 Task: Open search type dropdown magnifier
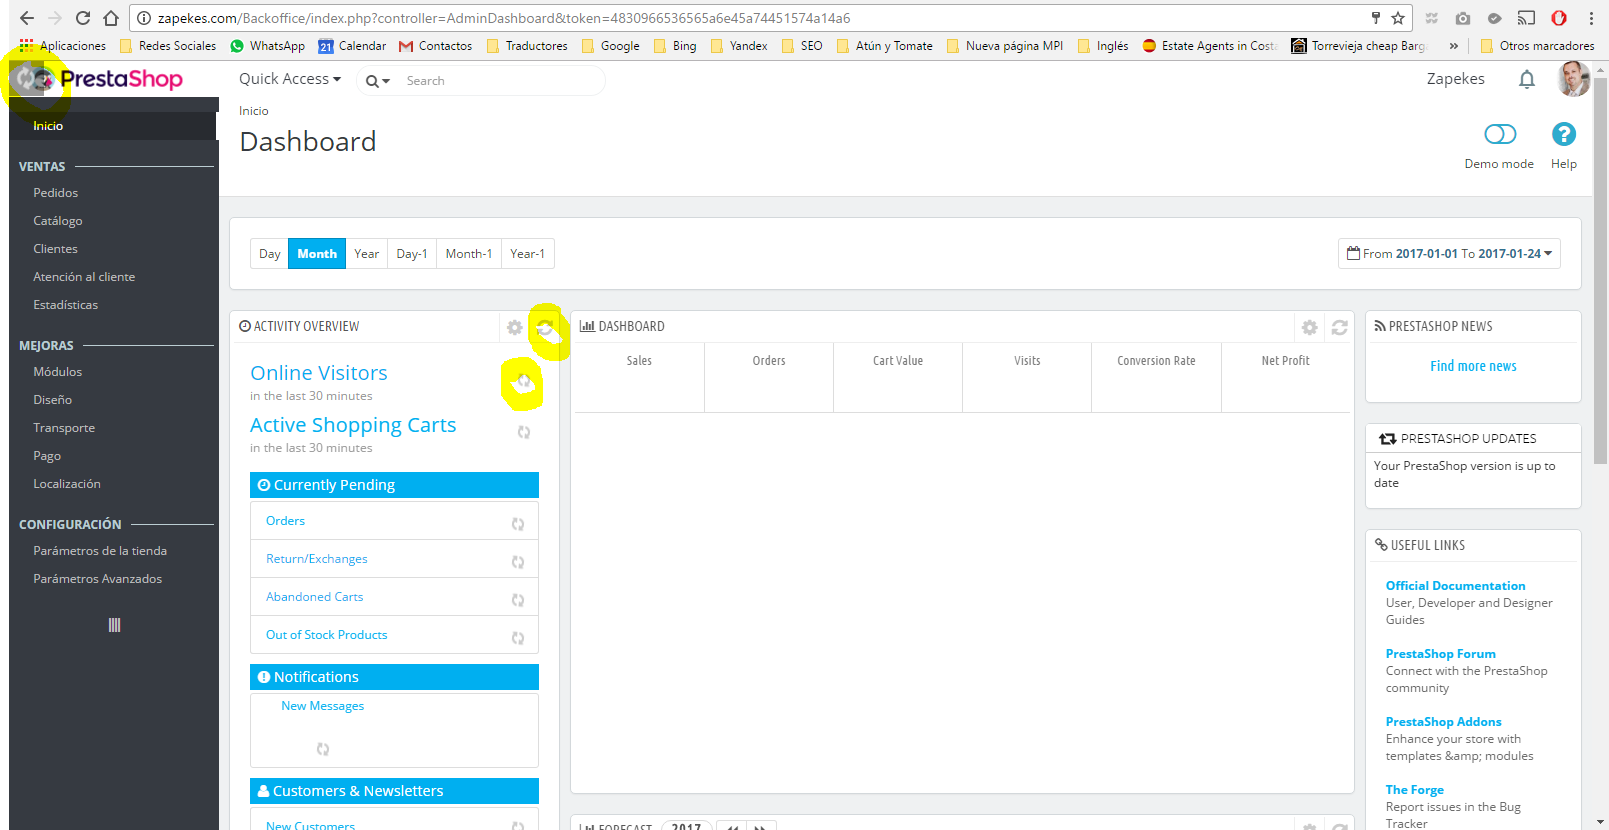[x=377, y=81]
